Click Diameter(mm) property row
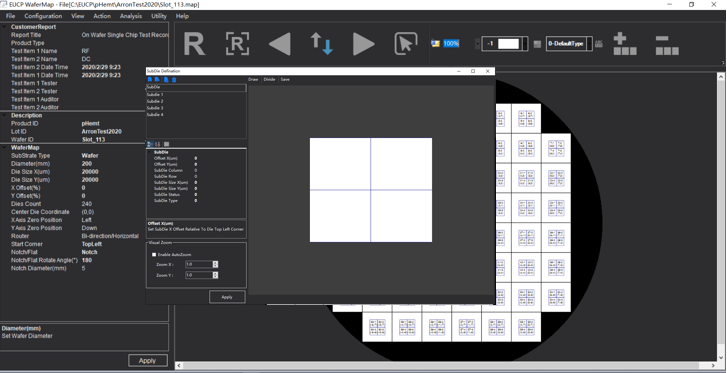Screen dimensions: 727x373 coord(84,164)
